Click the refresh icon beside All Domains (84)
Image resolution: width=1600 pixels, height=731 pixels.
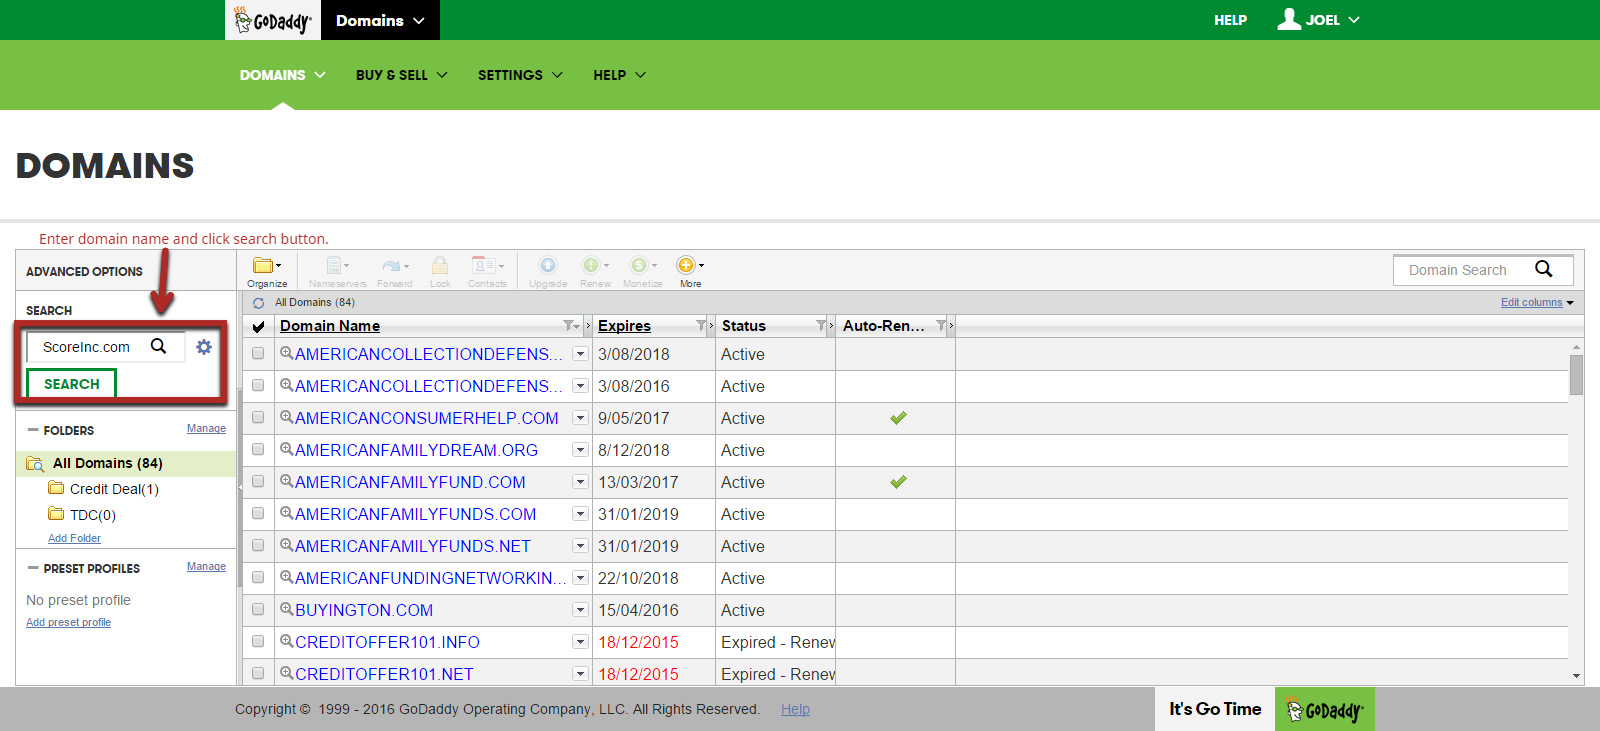click(259, 303)
